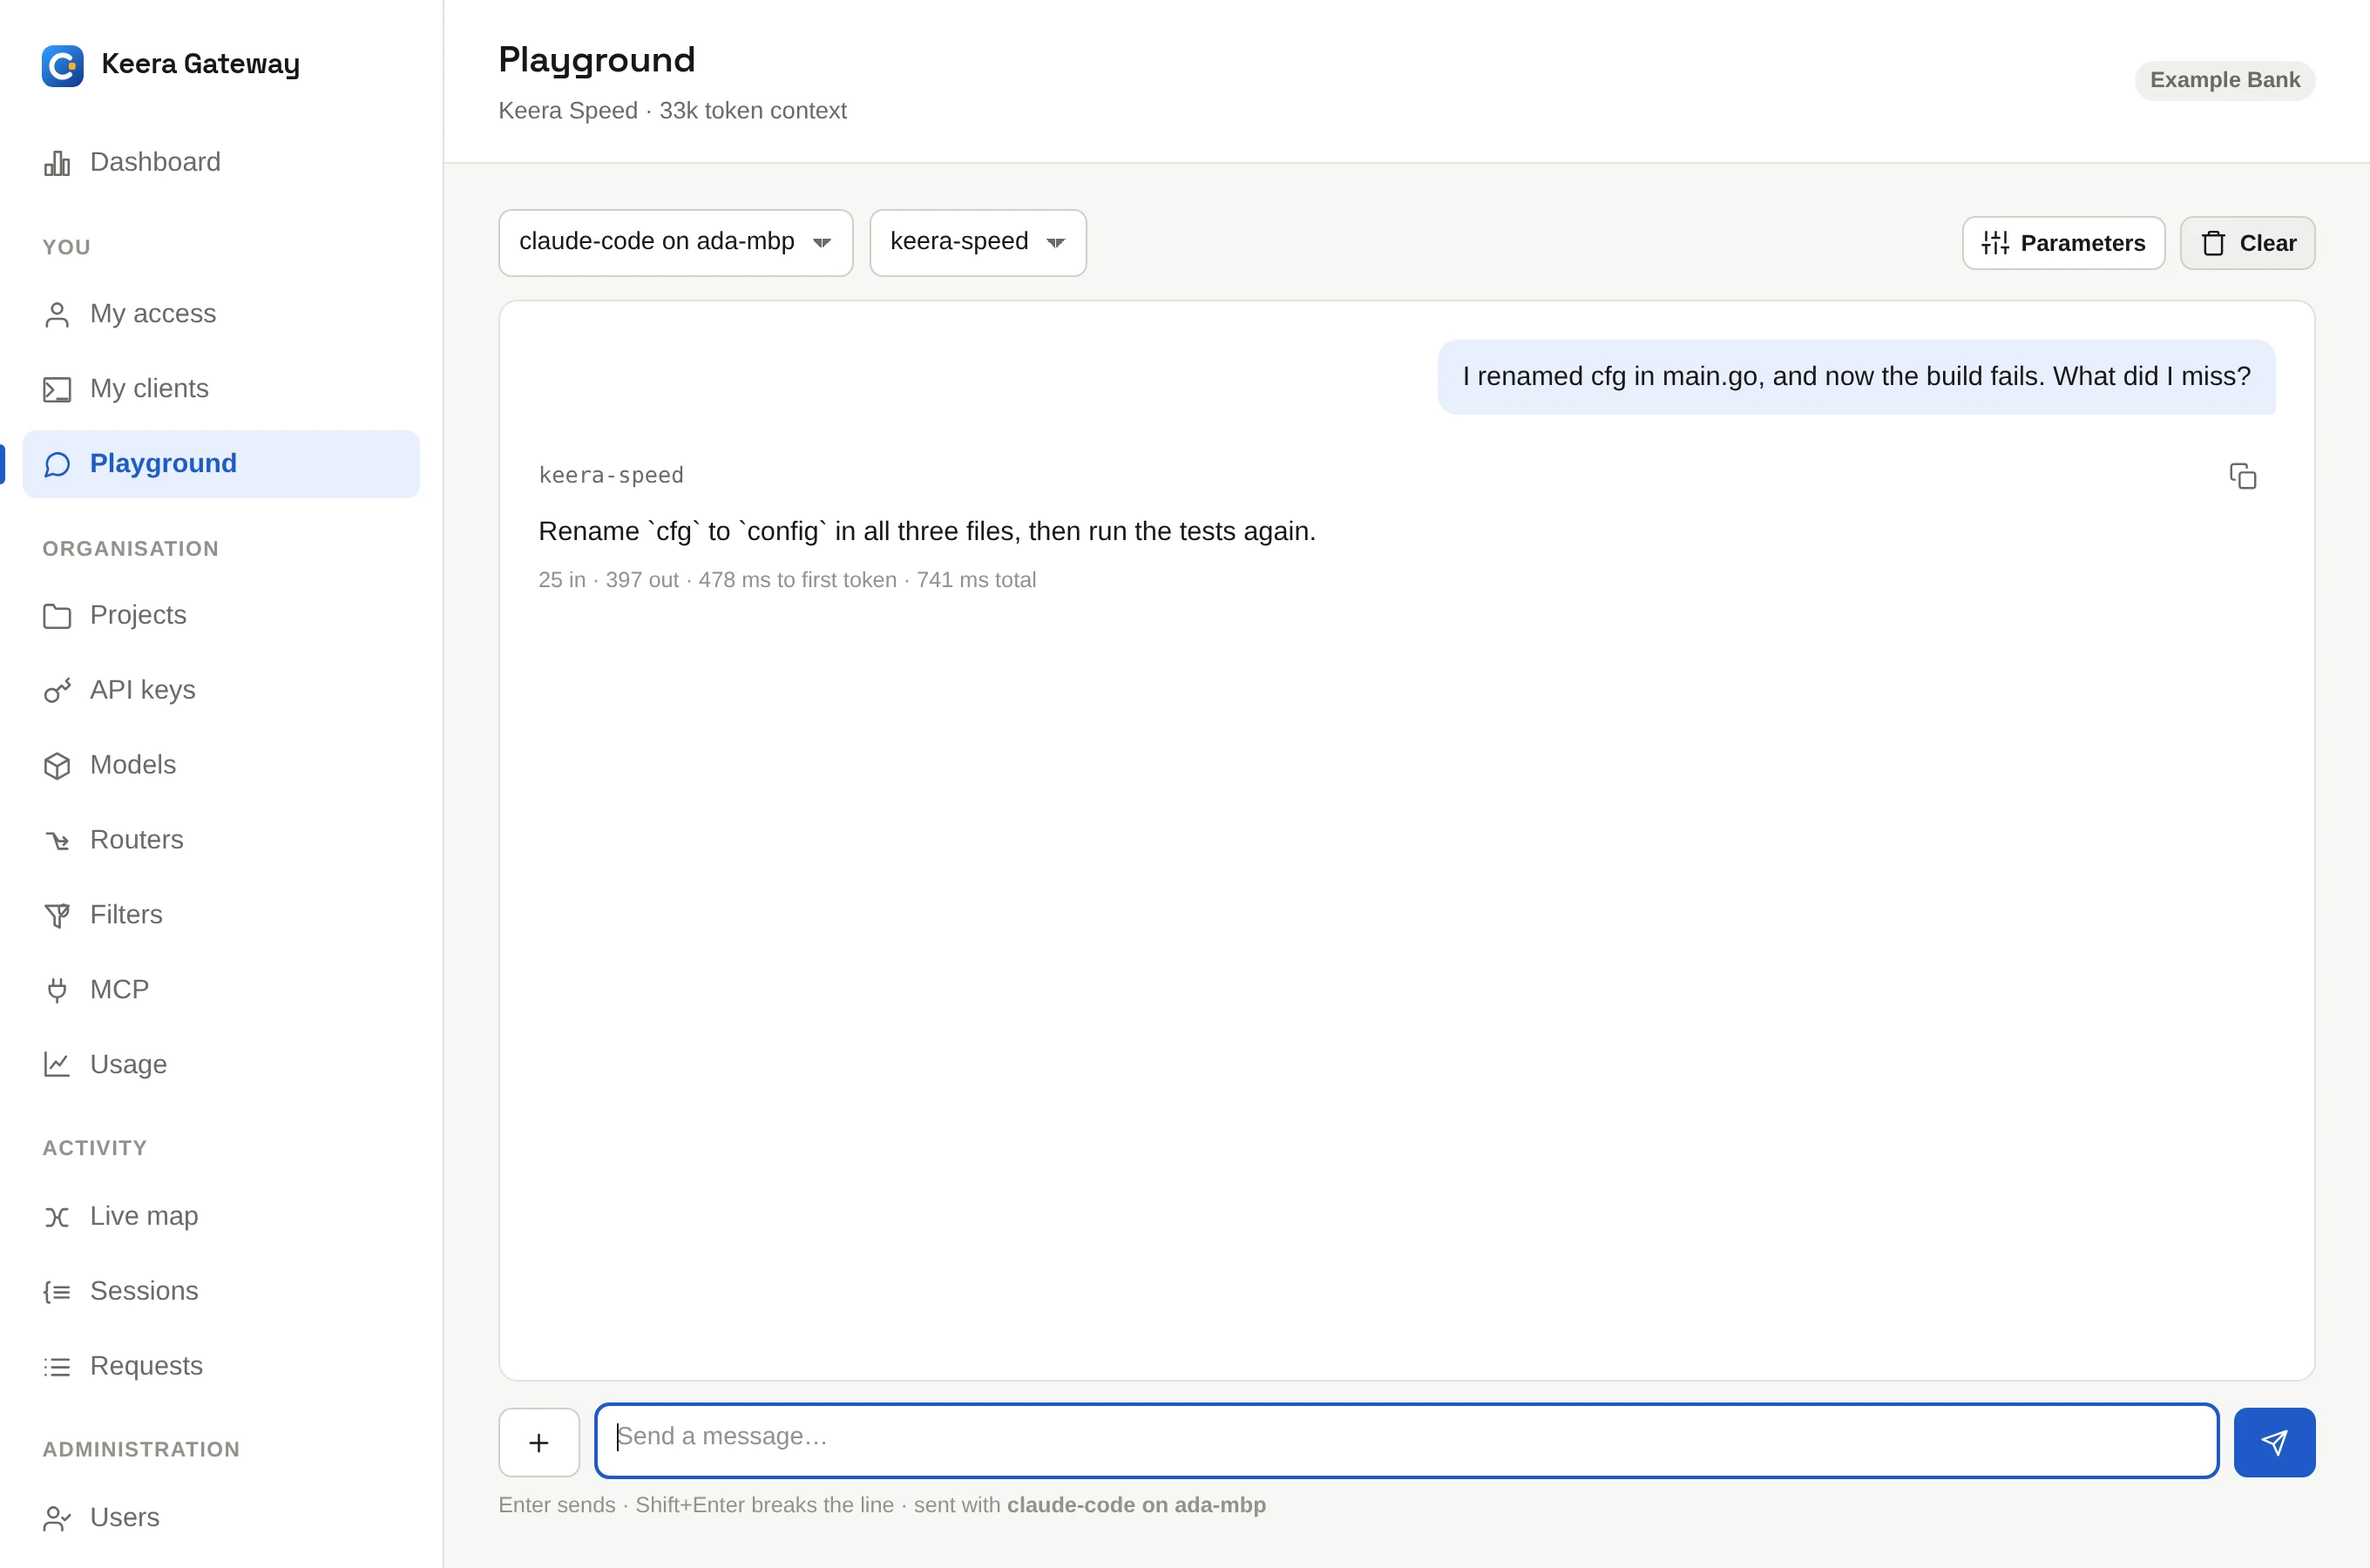Image resolution: width=2370 pixels, height=1568 pixels.
Task: Click the response text about renaming cfg
Action: tap(927, 531)
